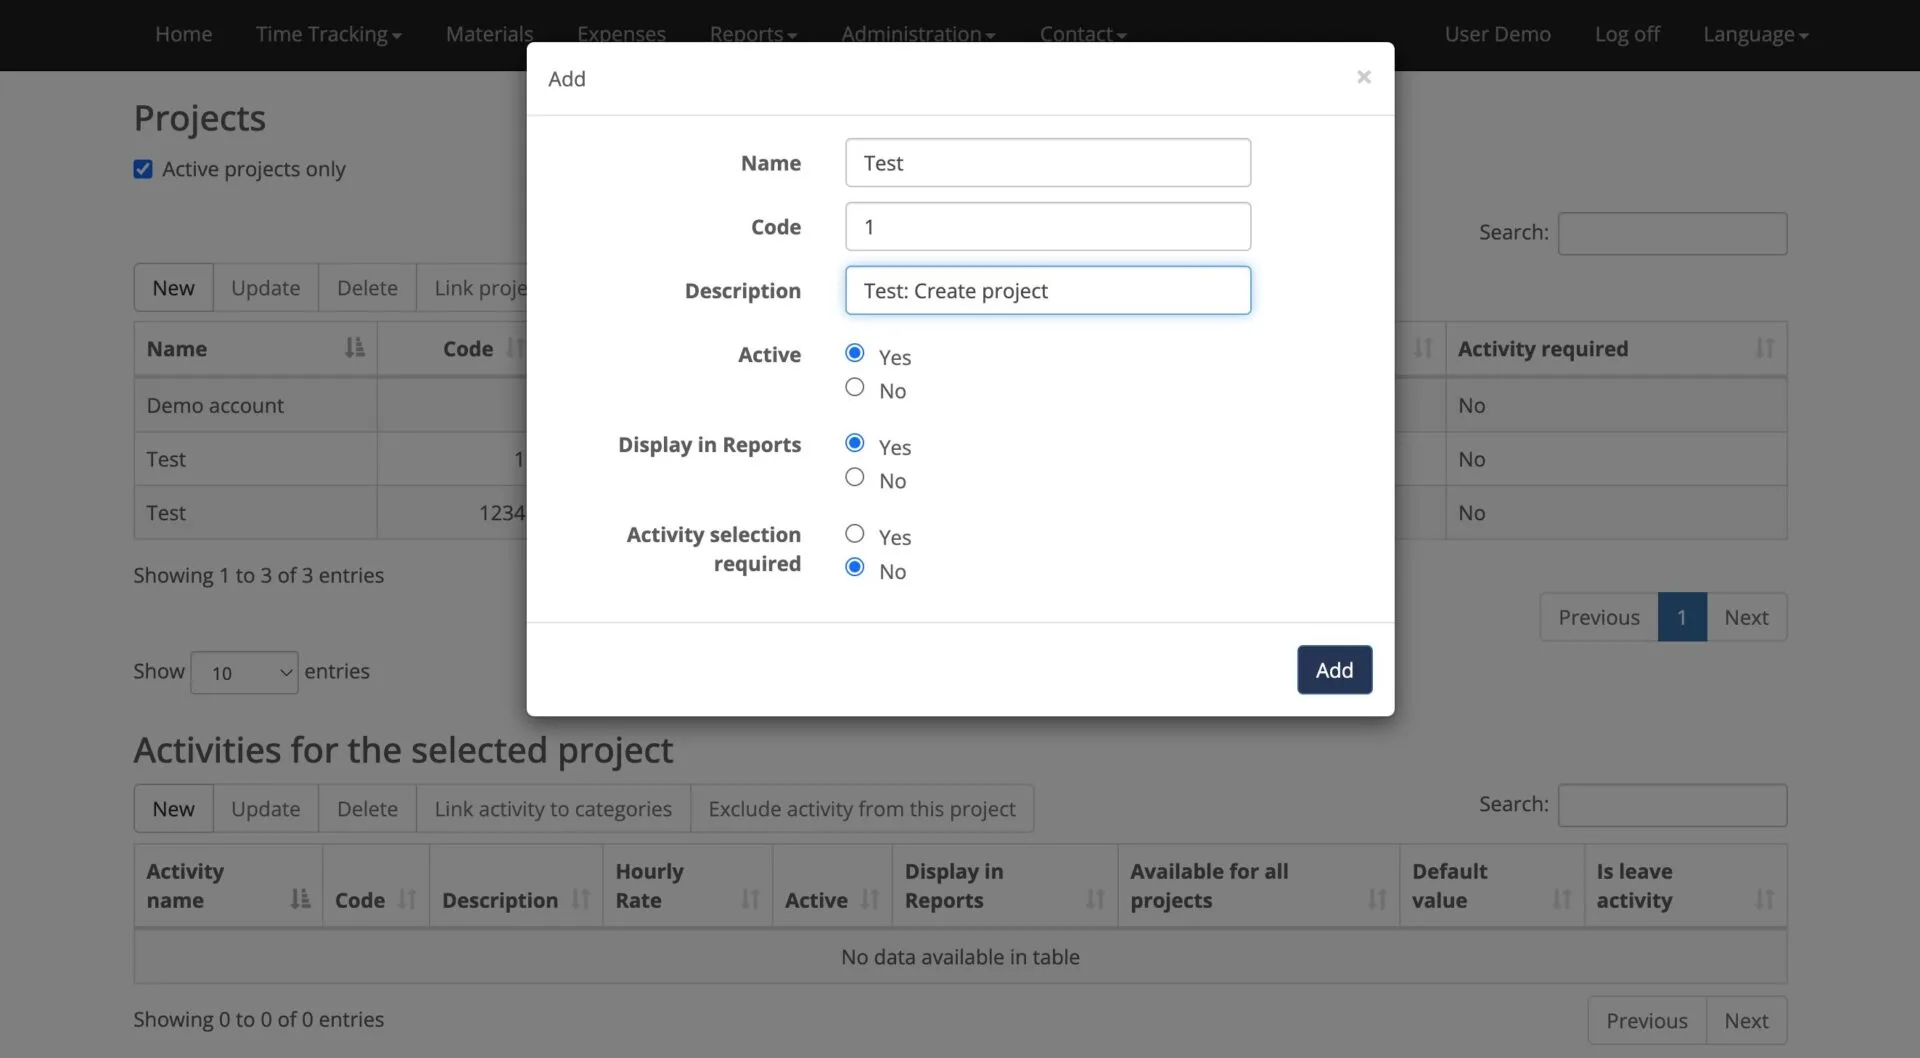Click into the Description text field
The image size is (1920, 1058).
(x=1047, y=291)
